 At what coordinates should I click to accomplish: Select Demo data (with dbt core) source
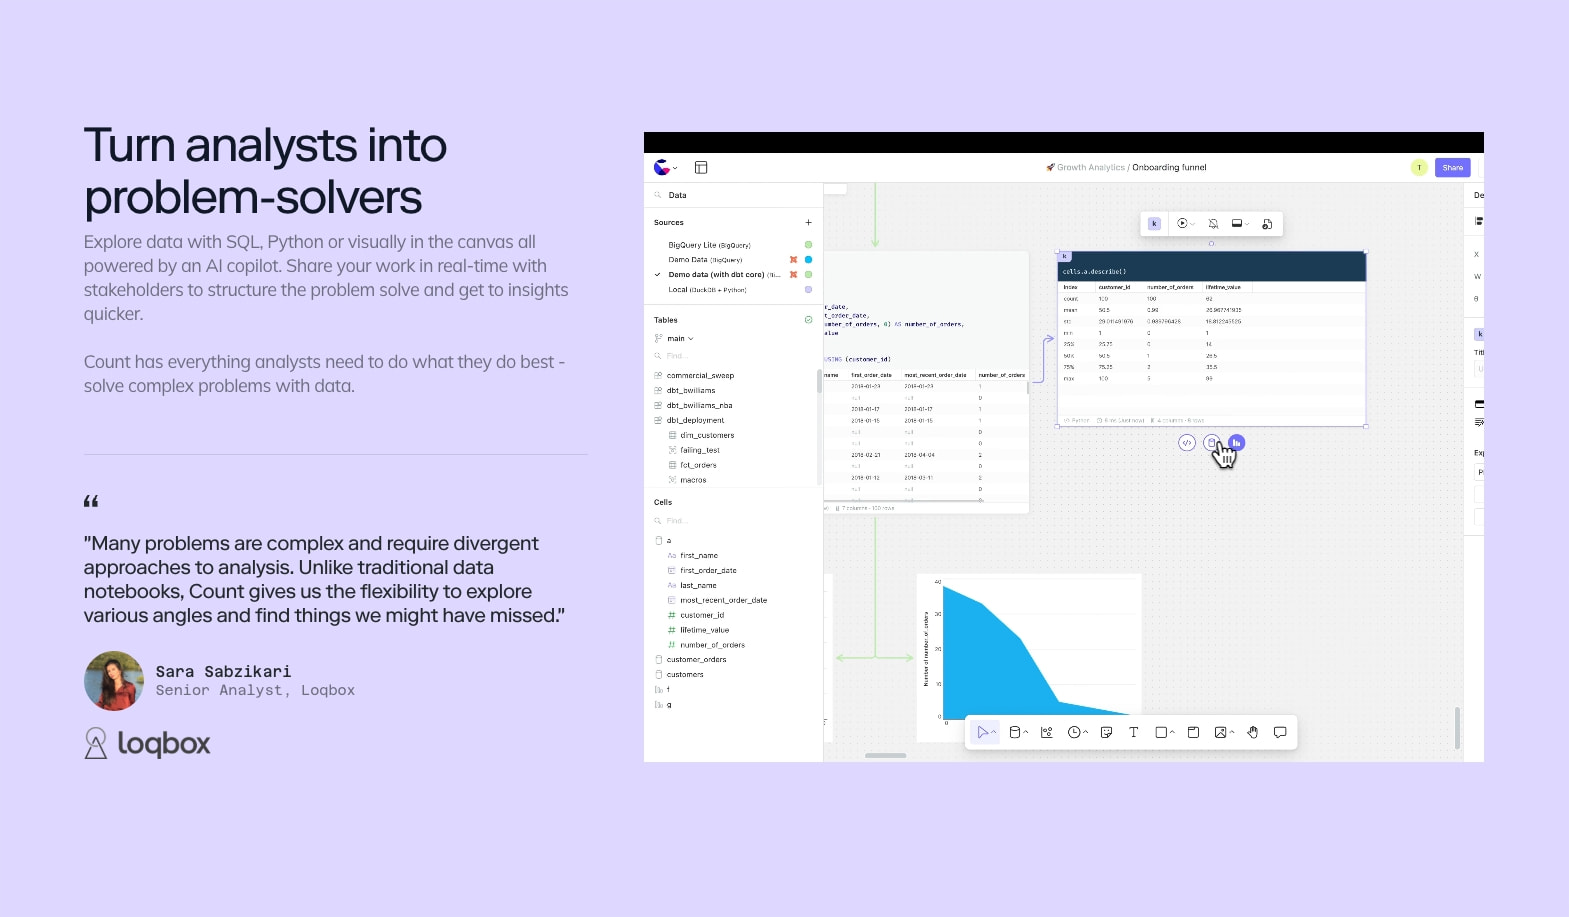pos(723,275)
